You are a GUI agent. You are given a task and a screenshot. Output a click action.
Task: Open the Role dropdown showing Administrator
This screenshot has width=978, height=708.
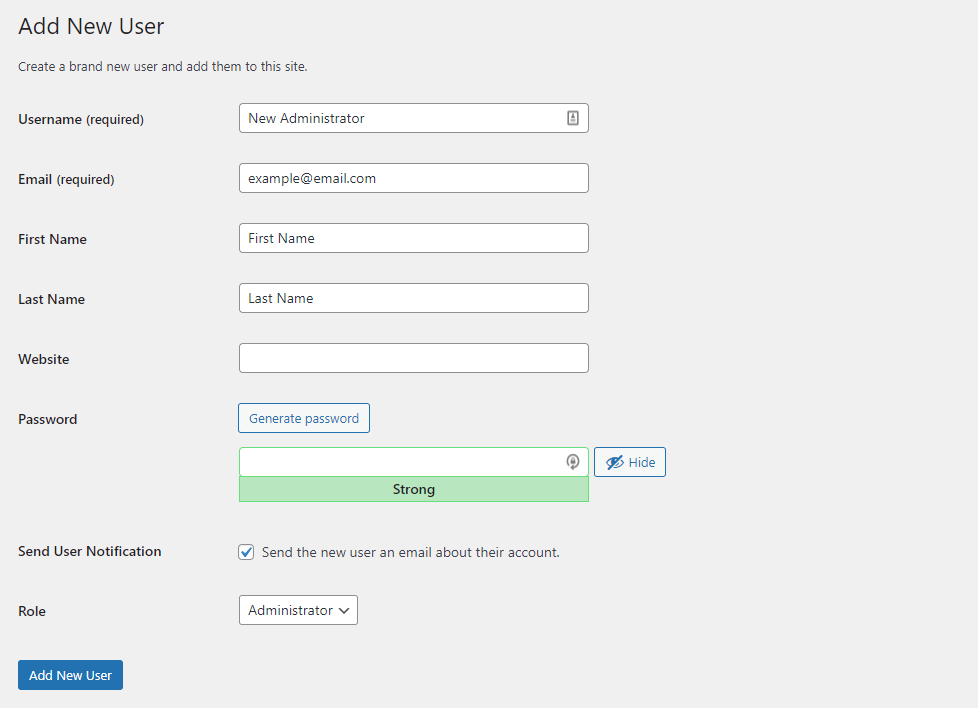coord(298,610)
